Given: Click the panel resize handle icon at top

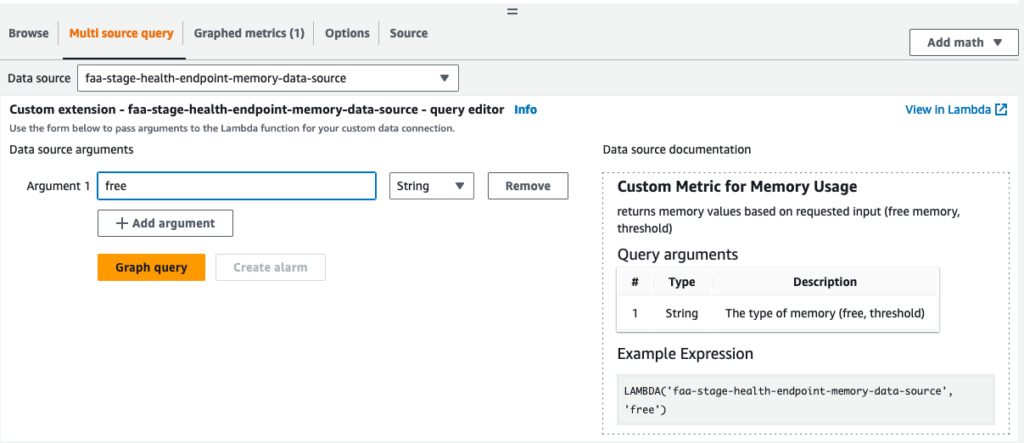Looking at the screenshot, I should [513, 11].
